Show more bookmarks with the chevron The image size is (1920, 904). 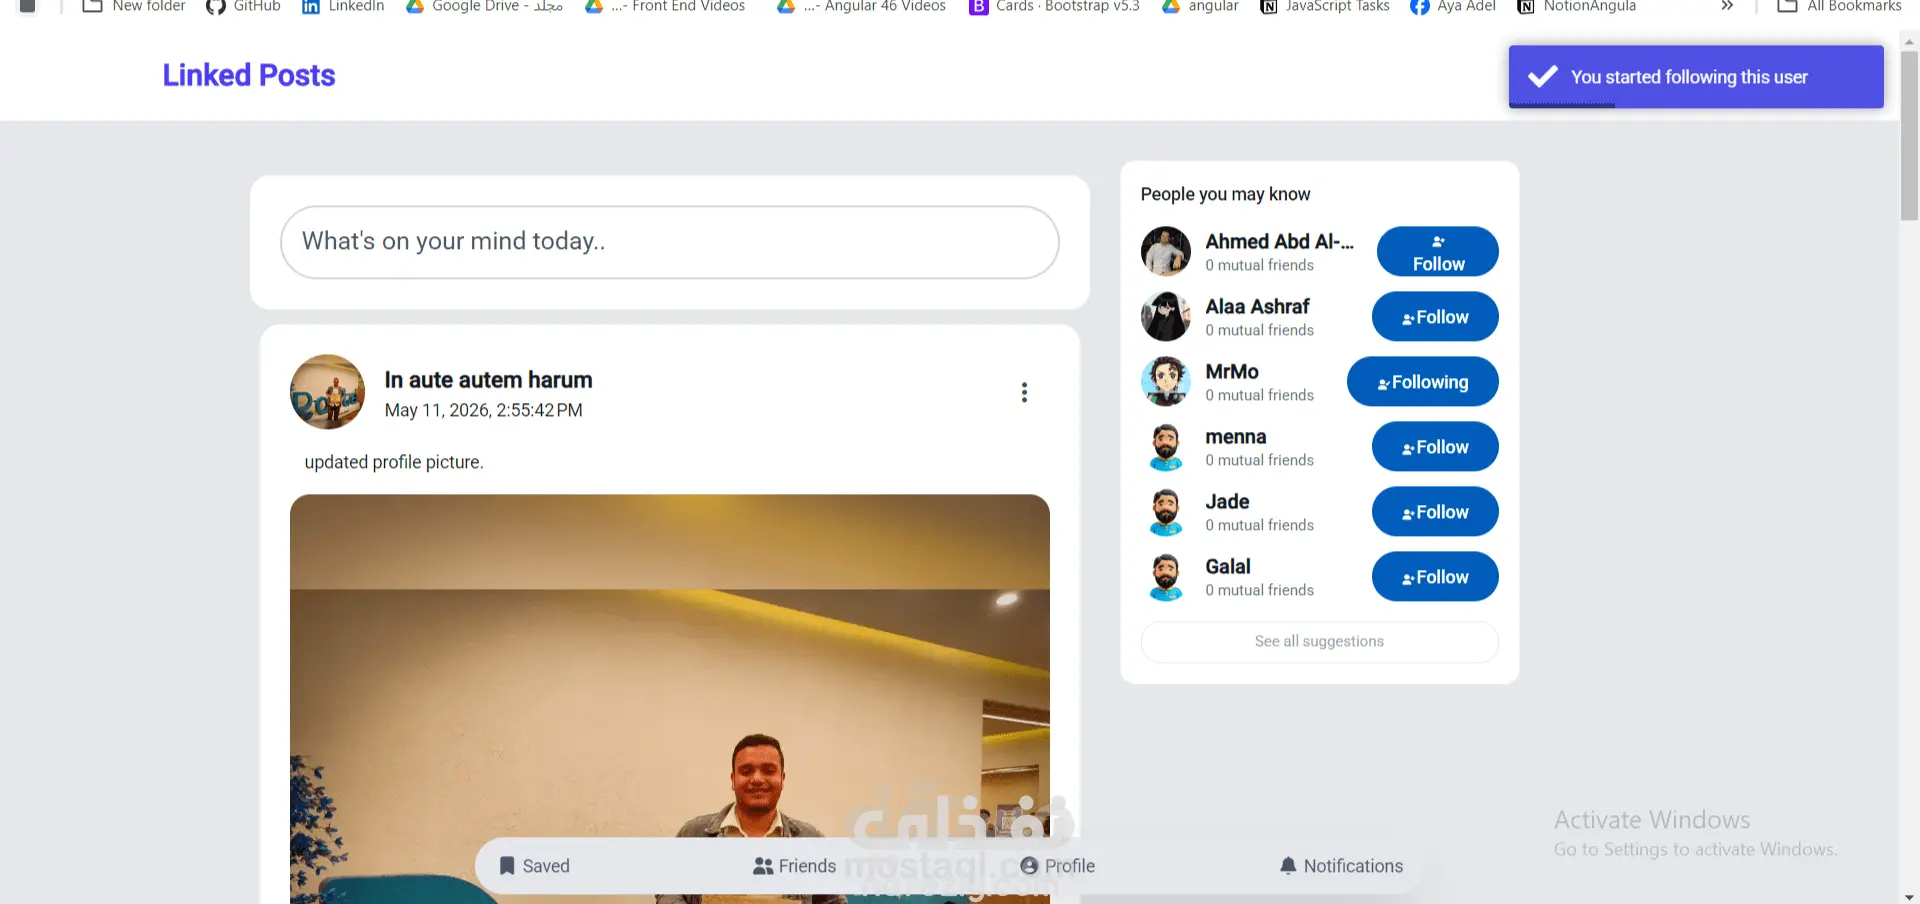(x=1727, y=6)
